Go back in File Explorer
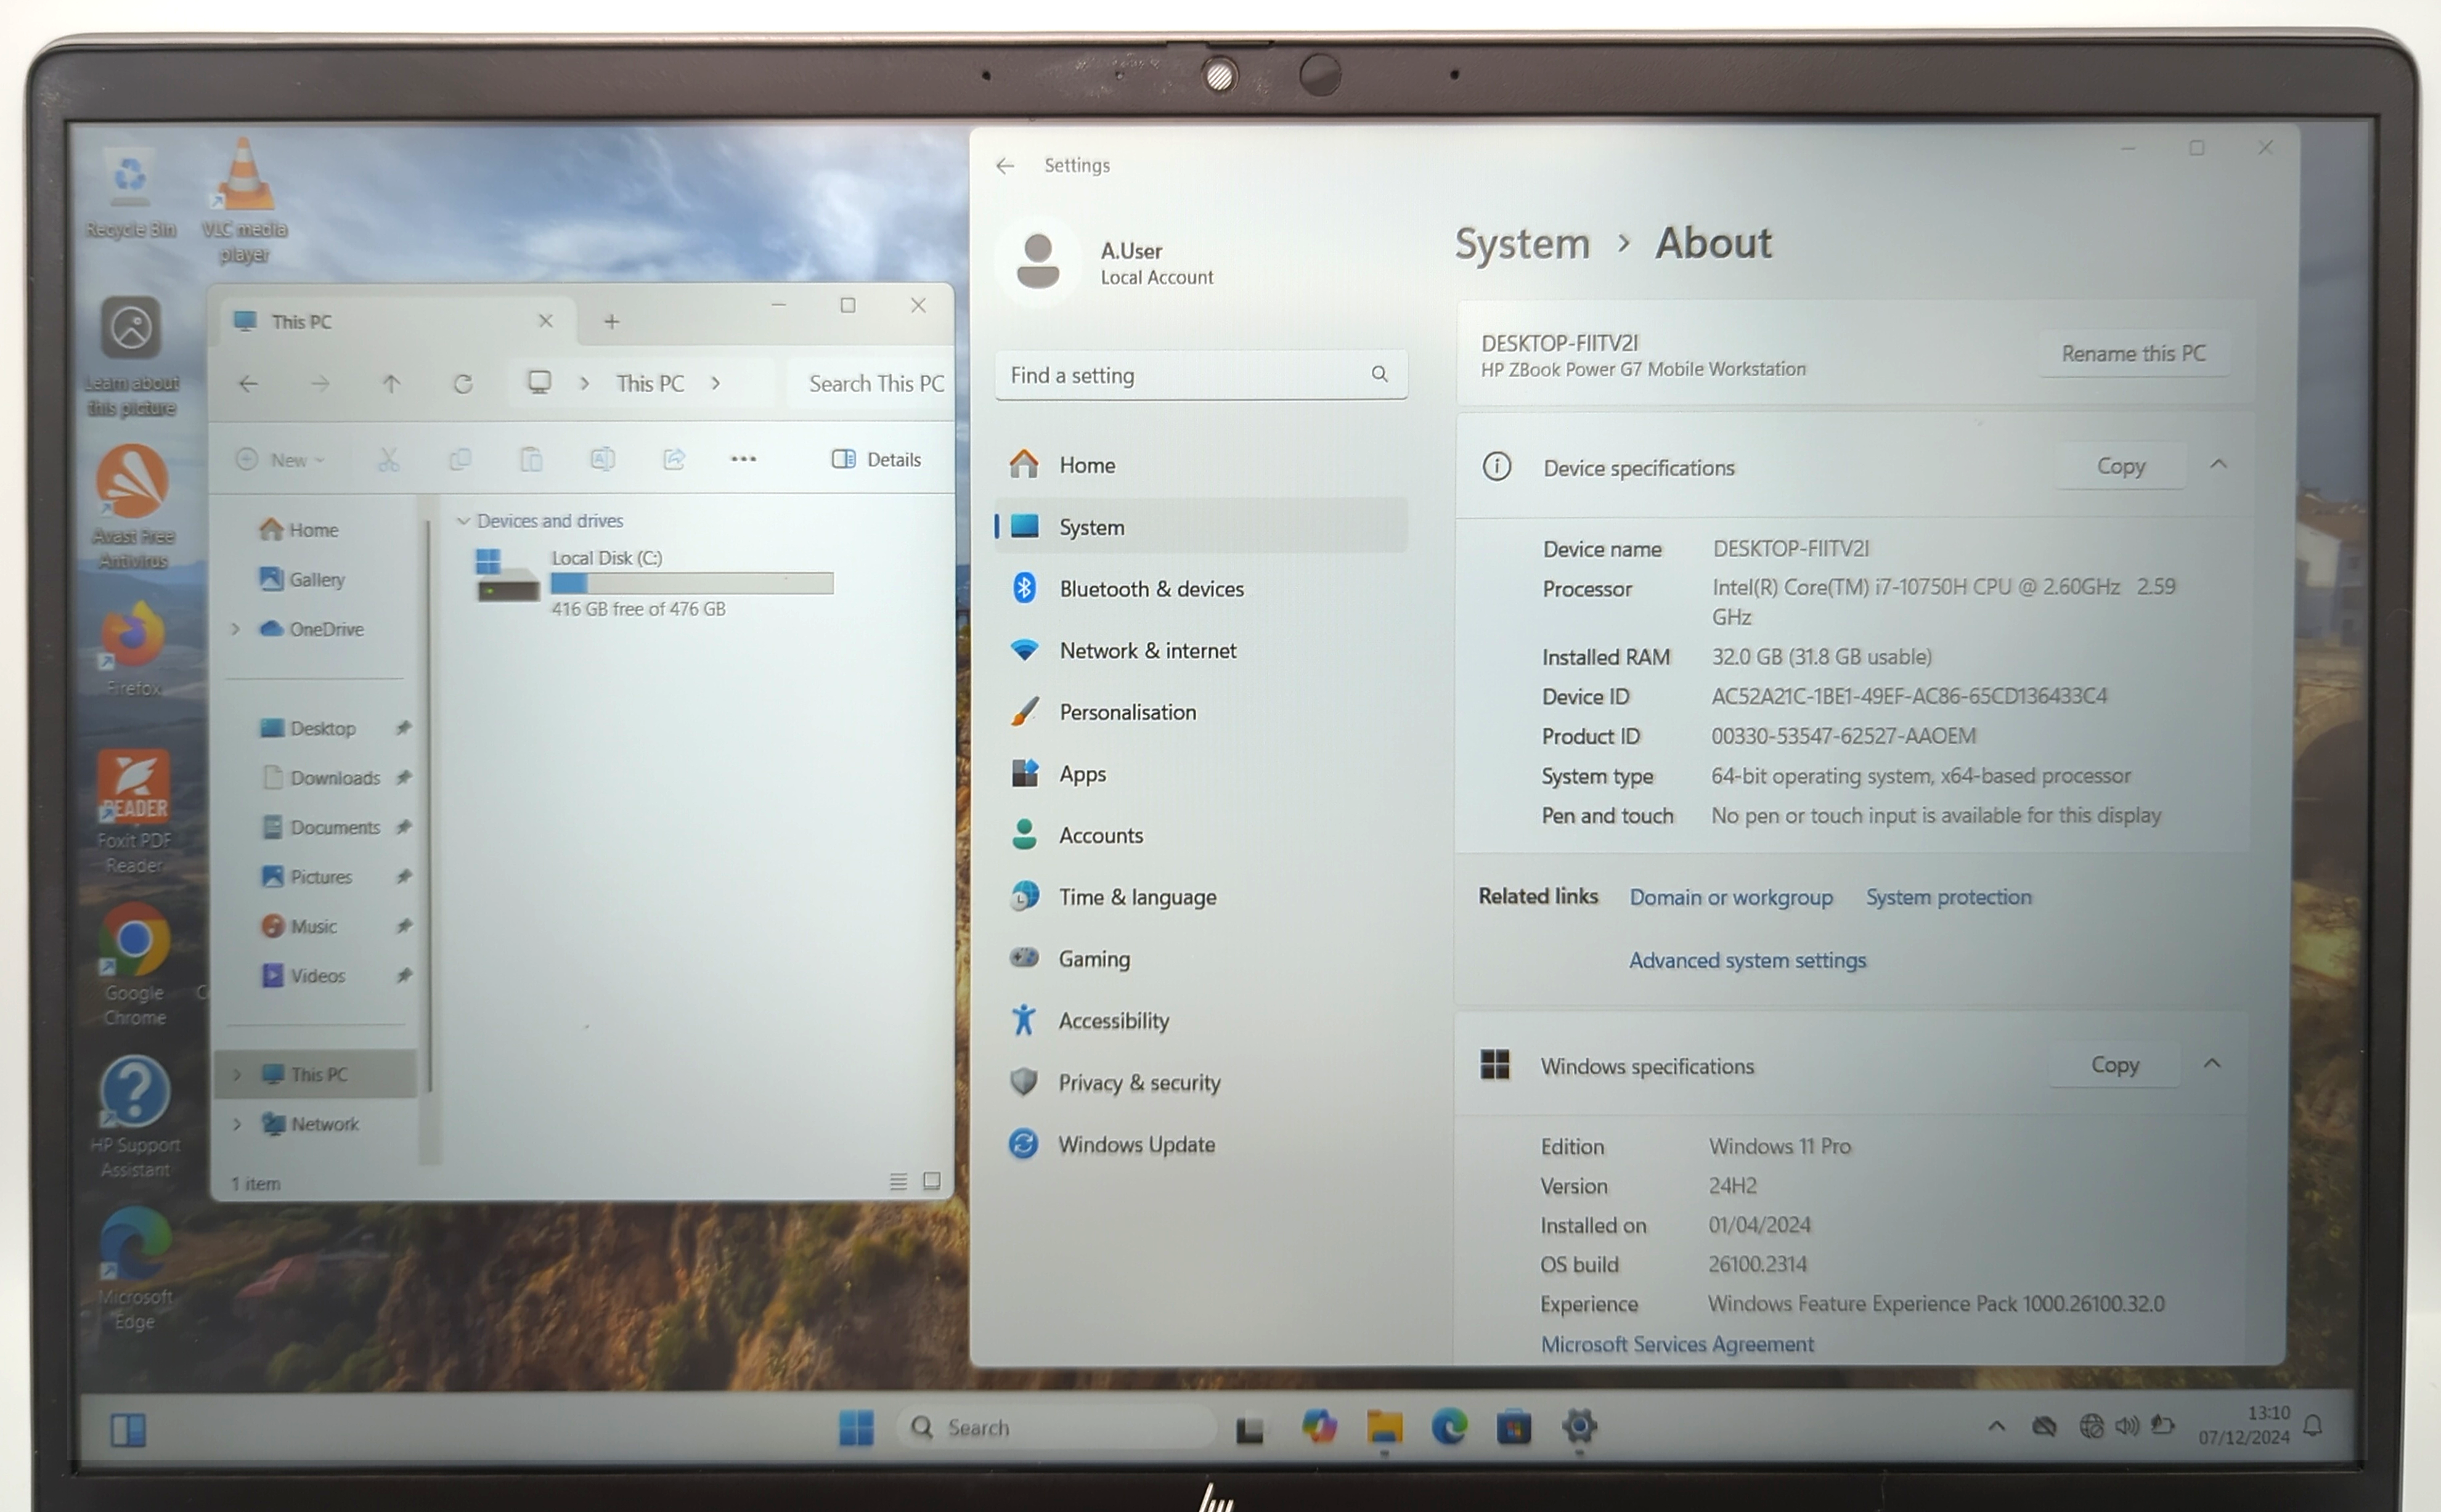Image resolution: width=2441 pixels, height=1512 pixels. point(248,384)
